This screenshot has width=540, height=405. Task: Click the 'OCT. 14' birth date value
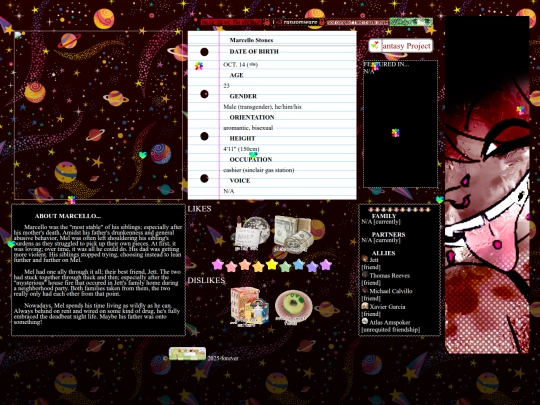point(240,64)
